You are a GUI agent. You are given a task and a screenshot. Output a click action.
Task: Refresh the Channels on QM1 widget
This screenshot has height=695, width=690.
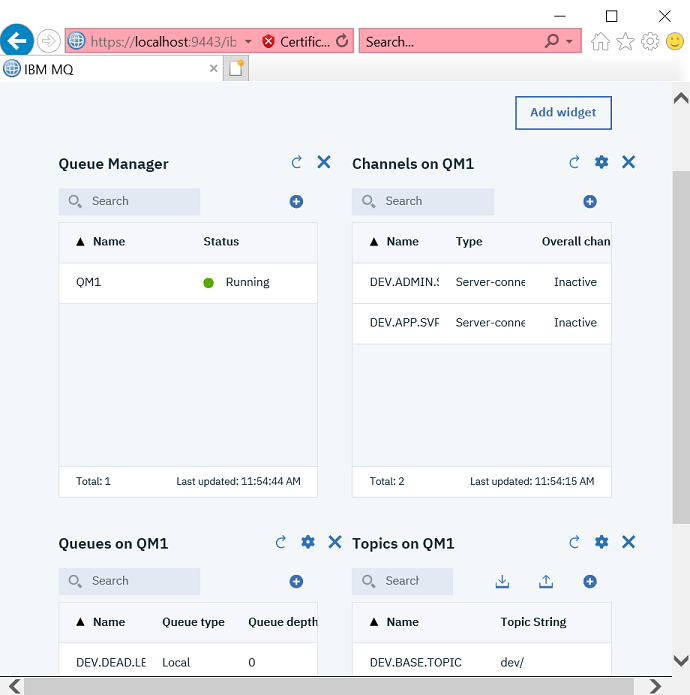click(x=574, y=162)
